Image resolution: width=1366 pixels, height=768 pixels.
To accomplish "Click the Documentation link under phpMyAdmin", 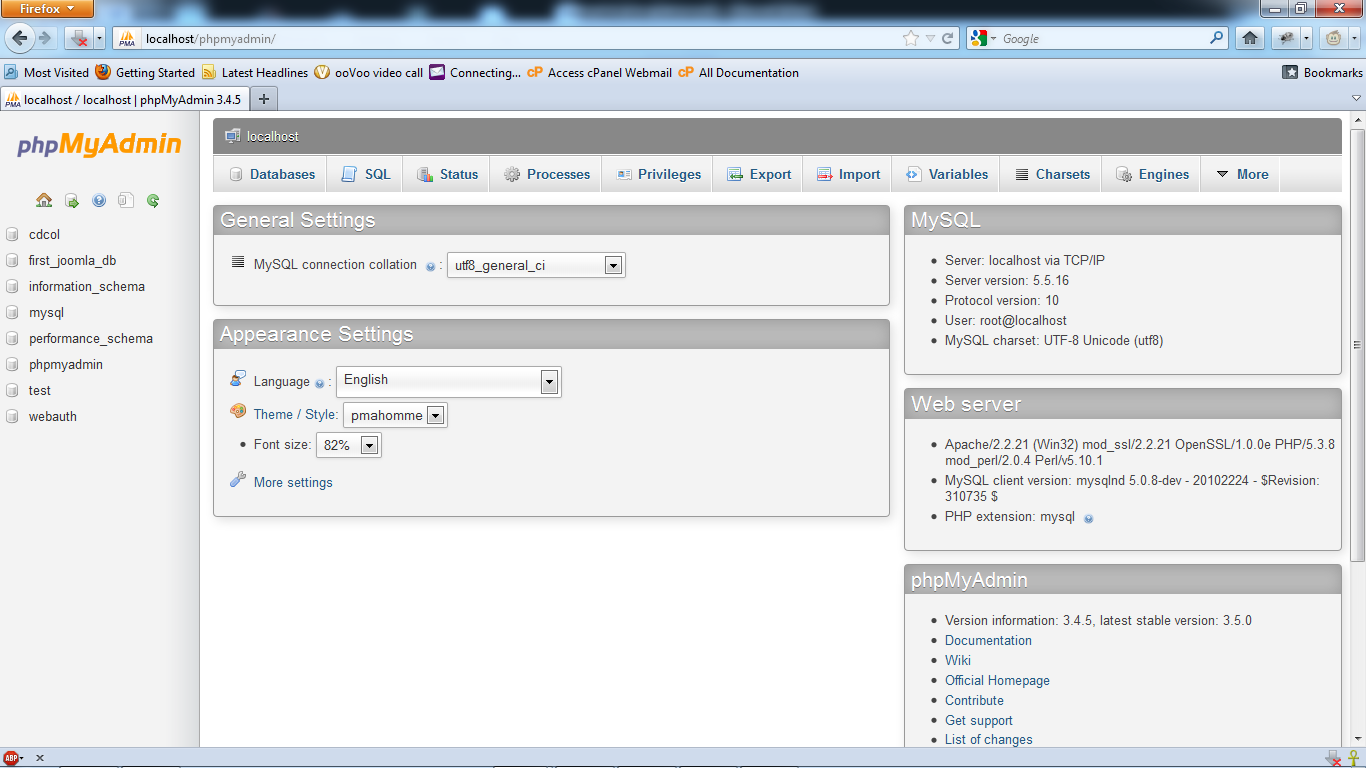I will pos(988,640).
